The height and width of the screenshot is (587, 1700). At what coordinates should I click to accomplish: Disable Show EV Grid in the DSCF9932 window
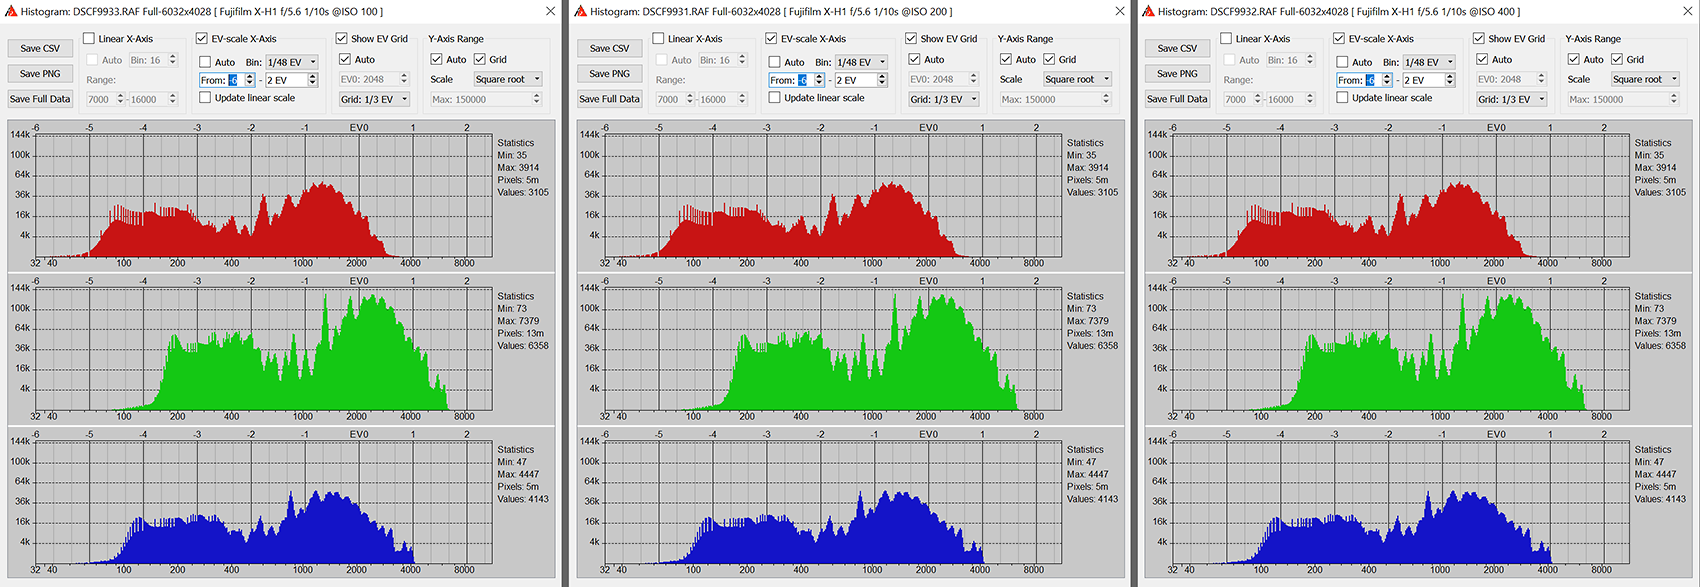1479,39
